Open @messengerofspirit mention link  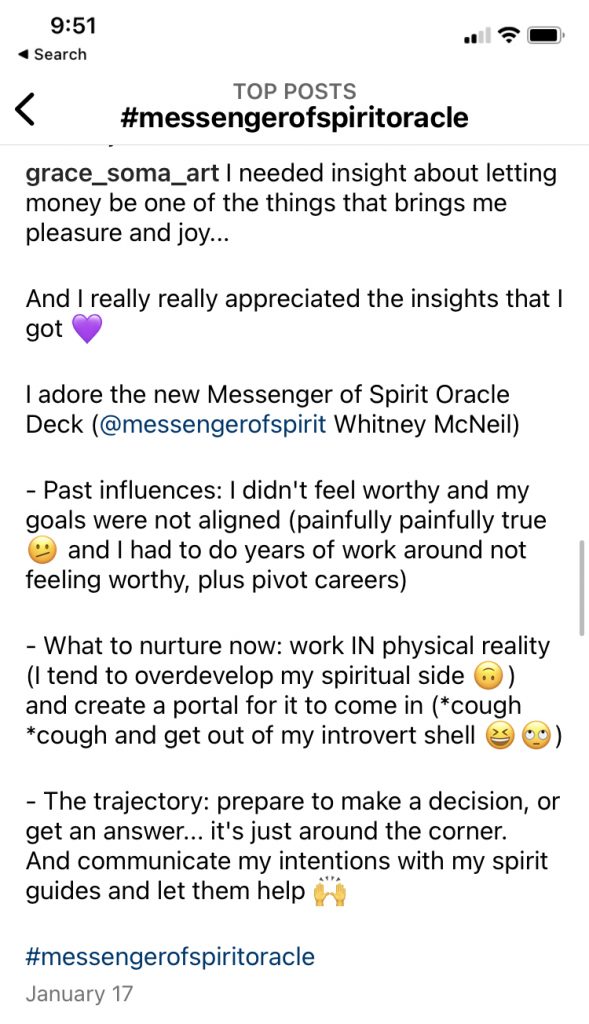click(x=213, y=424)
